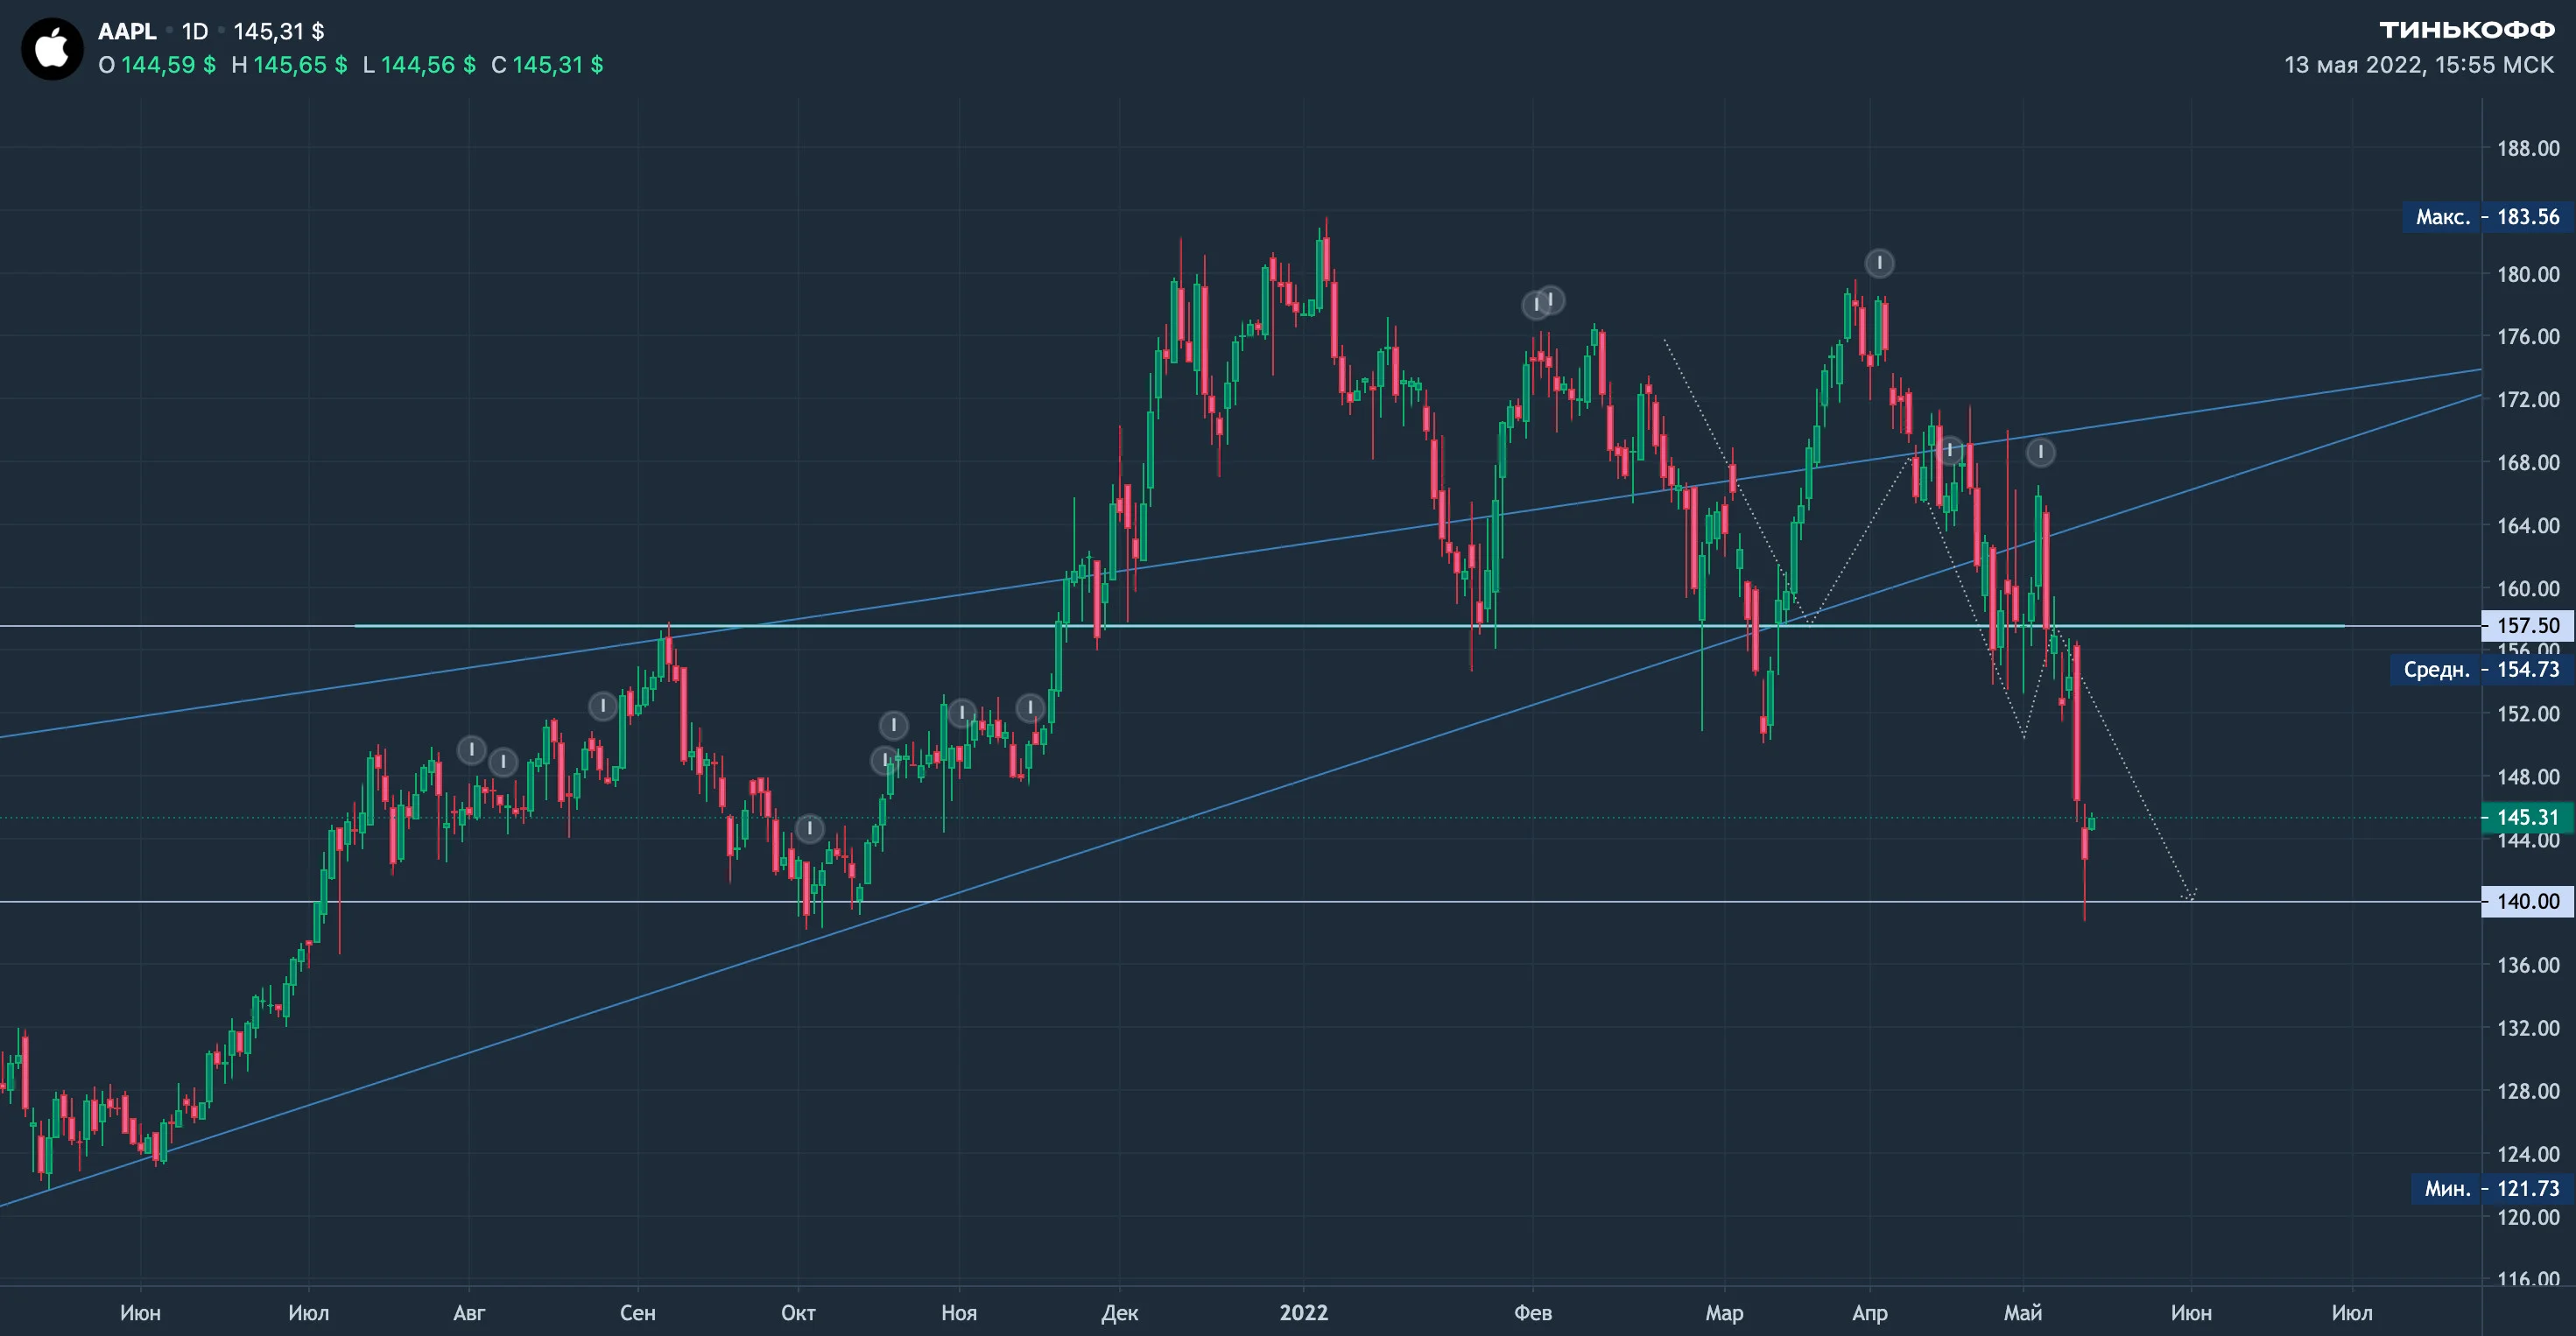Screen dimensions: 2576x1336
Task: Click the event marker near Окт low
Action: pyautogui.click(x=809, y=828)
